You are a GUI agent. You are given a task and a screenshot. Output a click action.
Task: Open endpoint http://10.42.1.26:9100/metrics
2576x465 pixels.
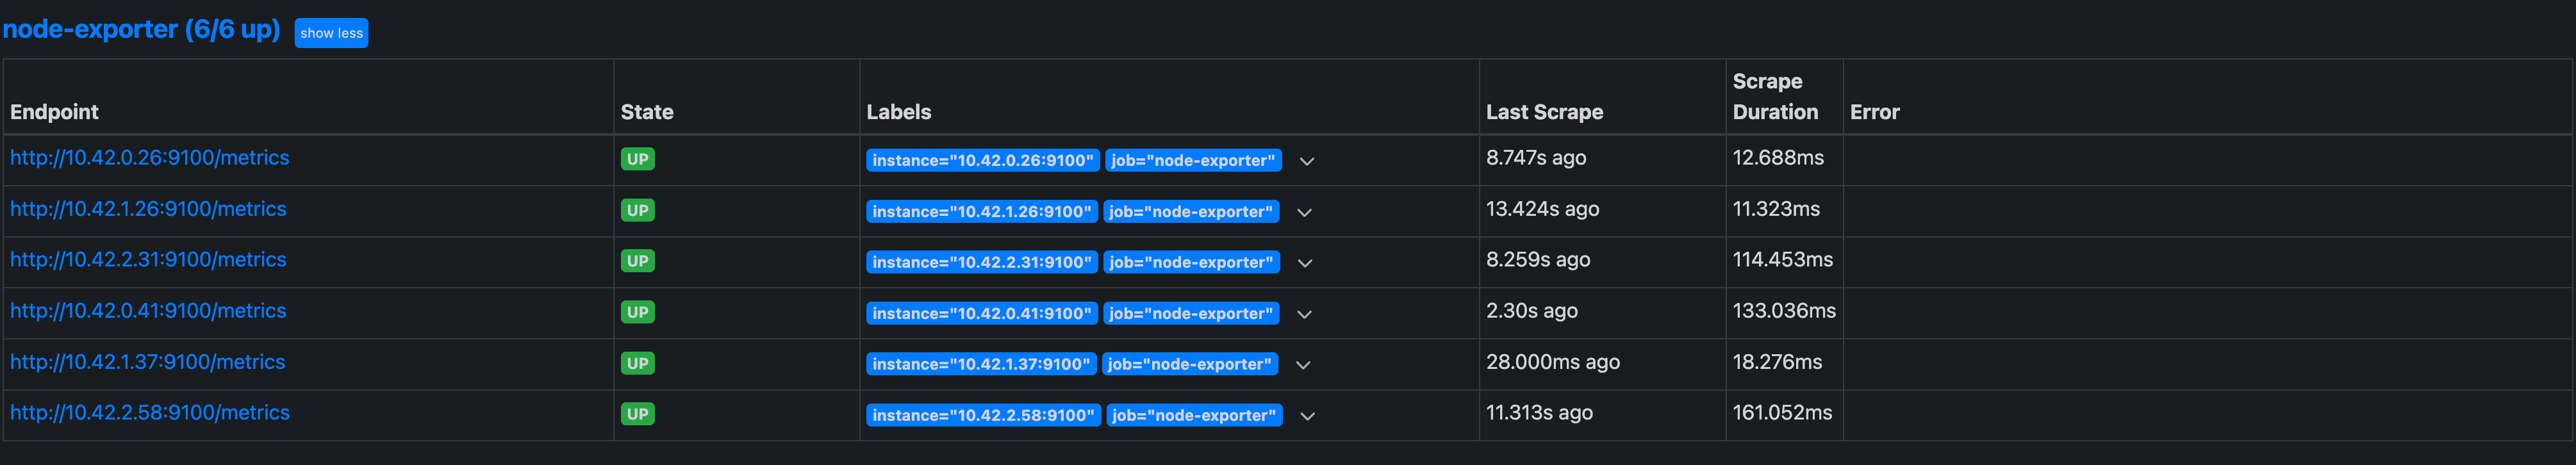pos(148,209)
